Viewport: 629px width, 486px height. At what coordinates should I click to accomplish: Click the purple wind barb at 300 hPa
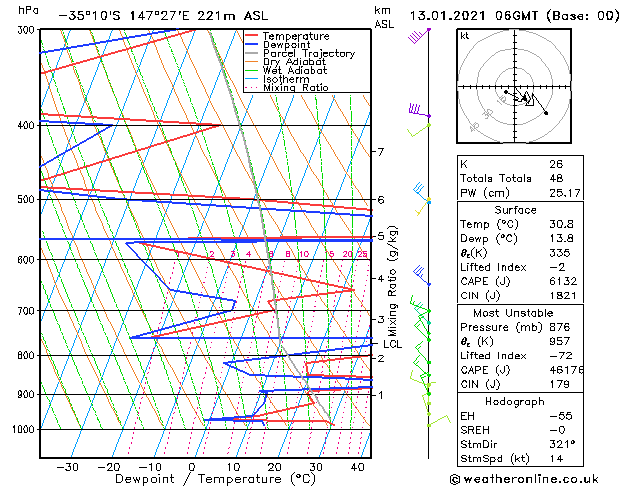(x=418, y=35)
